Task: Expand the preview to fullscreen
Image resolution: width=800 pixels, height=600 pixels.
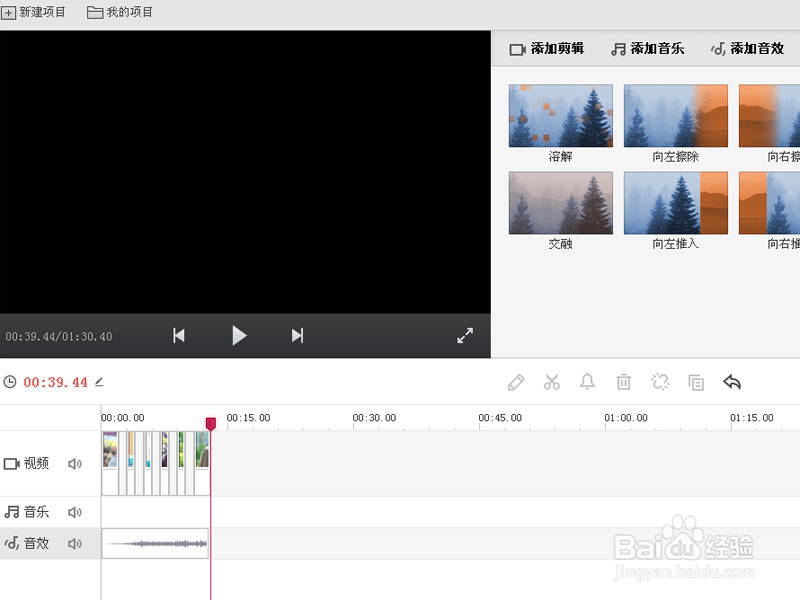Action: pyautogui.click(x=465, y=335)
